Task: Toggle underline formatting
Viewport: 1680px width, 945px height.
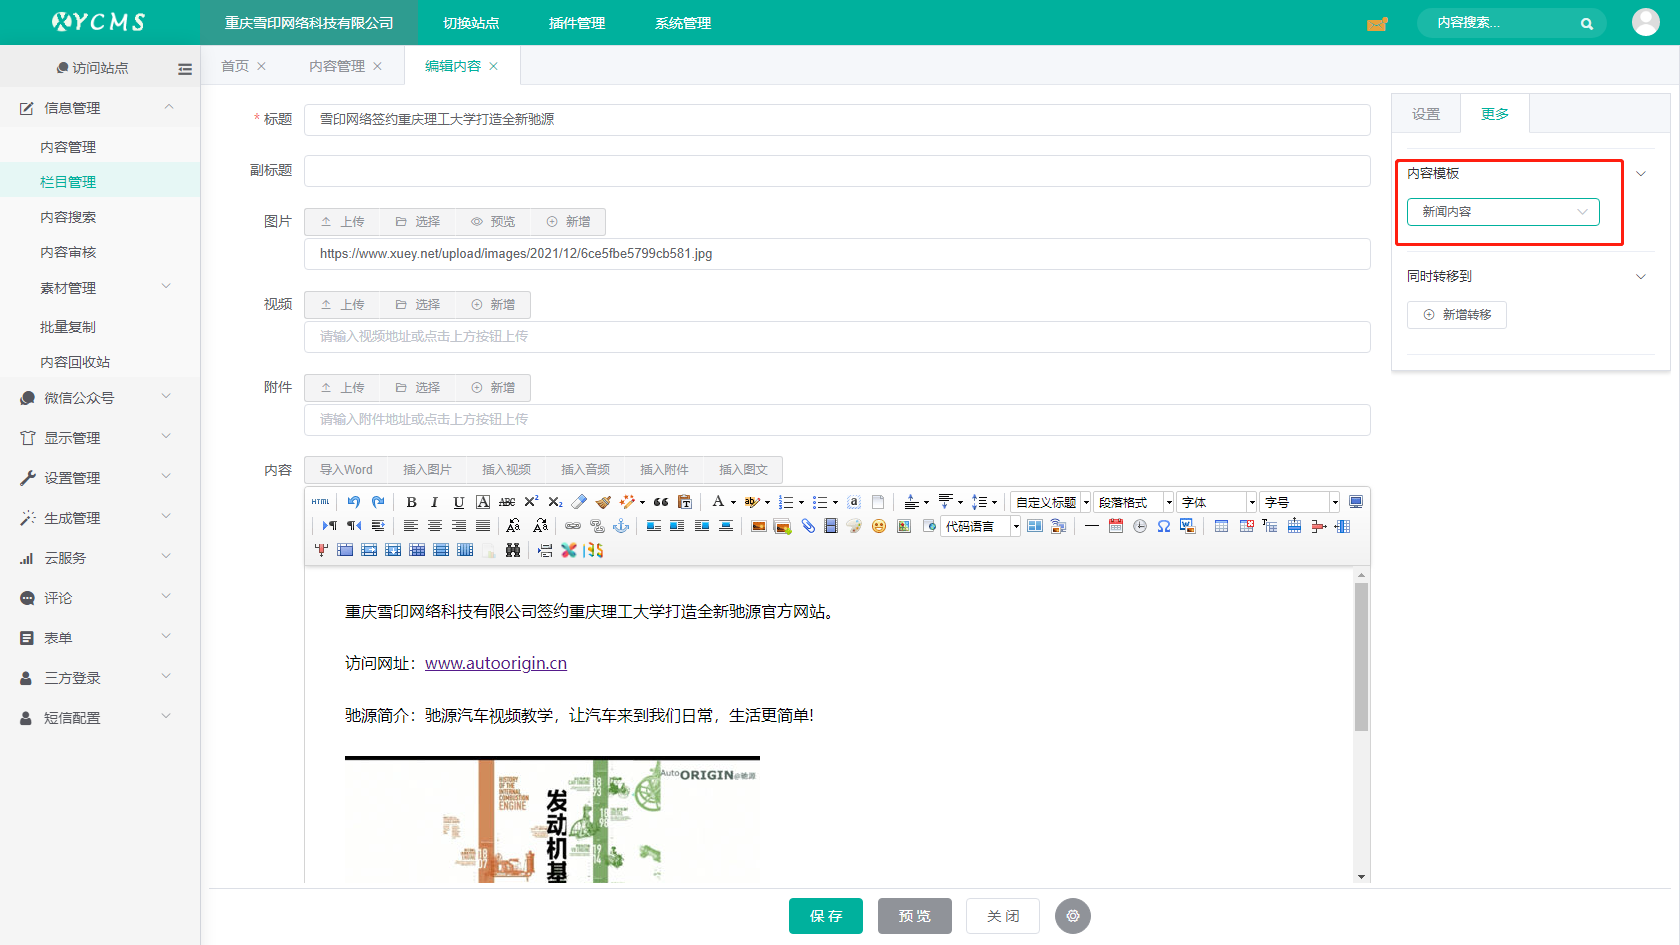Action: click(459, 502)
